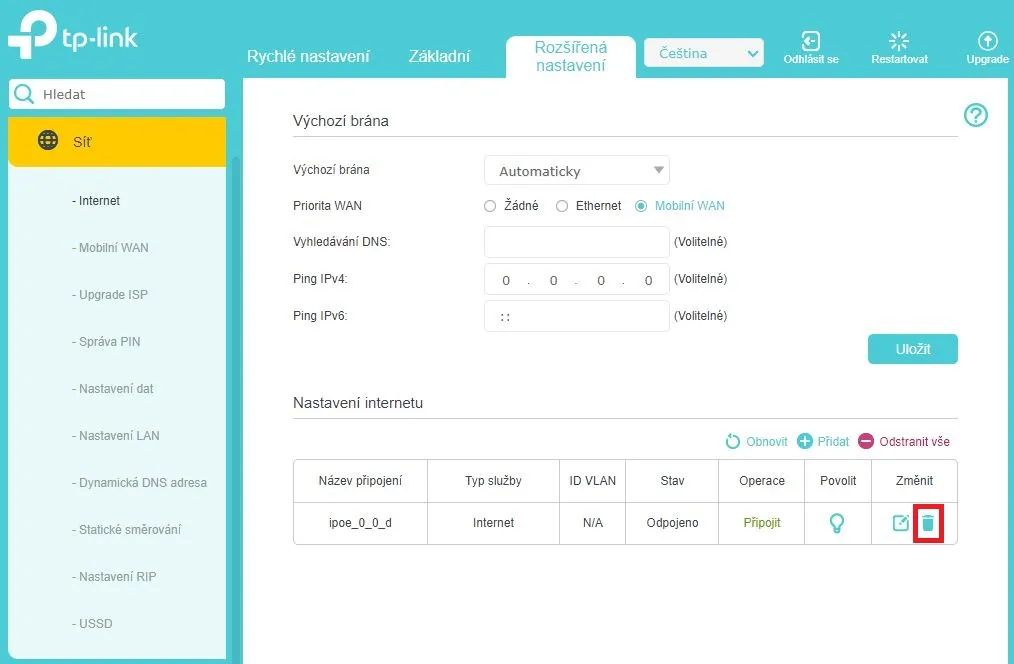Viewport: 1014px width, 664px height.
Task: Click the Vyhledávání DNS input field
Action: tap(576, 242)
